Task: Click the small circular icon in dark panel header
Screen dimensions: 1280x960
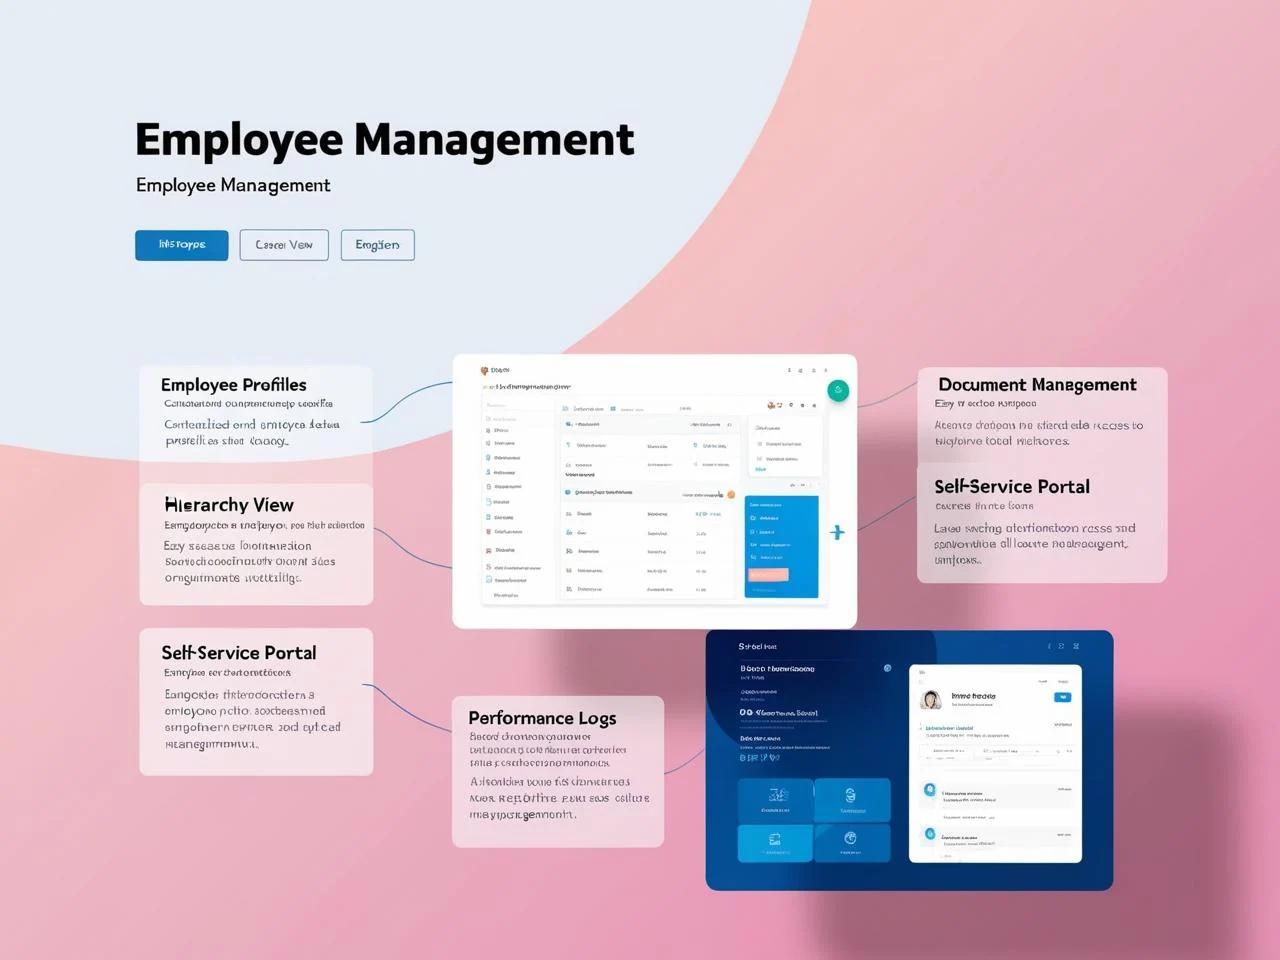Action: tap(887, 668)
